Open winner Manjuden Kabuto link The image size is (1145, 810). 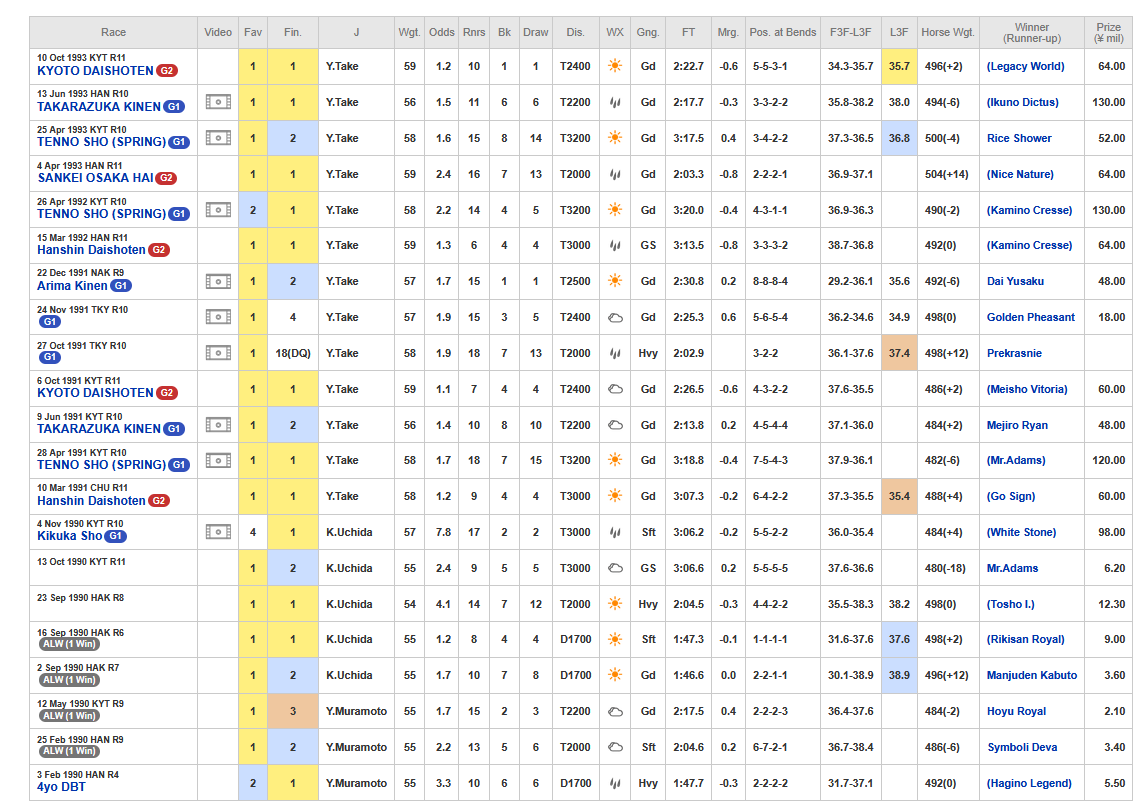coord(1032,675)
